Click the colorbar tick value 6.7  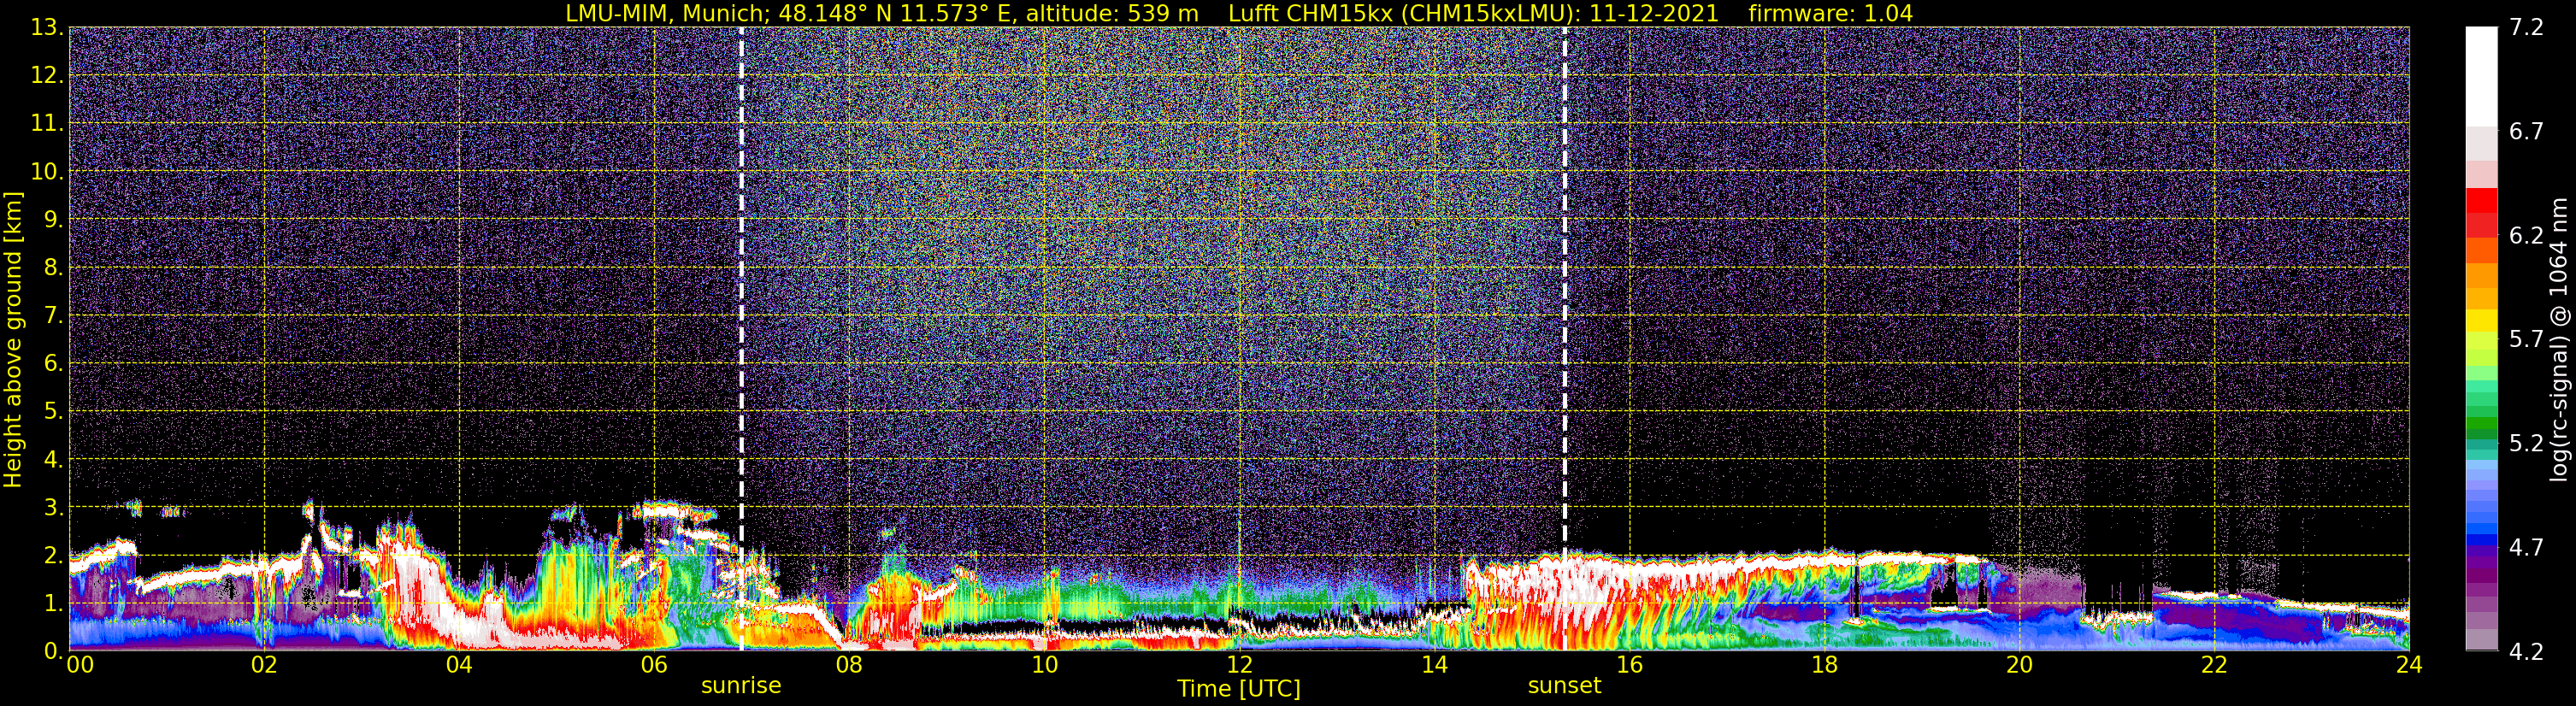pyautogui.click(x=2526, y=132)
